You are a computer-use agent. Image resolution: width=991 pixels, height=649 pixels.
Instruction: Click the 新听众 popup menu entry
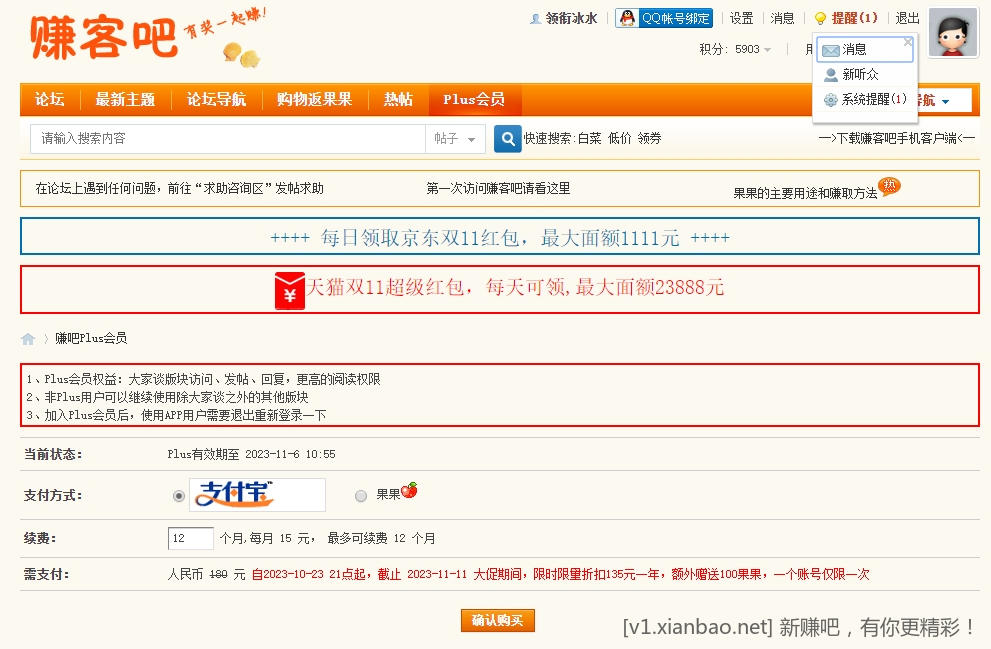[865, 75]
